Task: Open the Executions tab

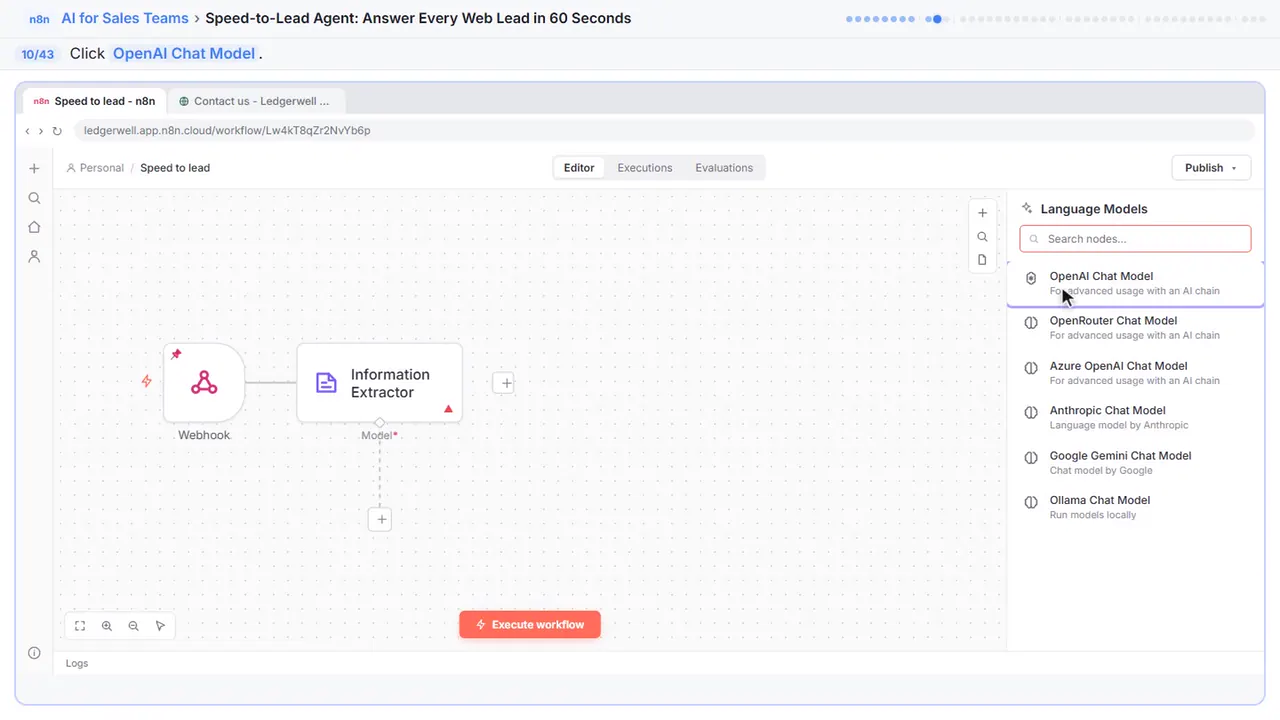Action: (x=645, y=168)
